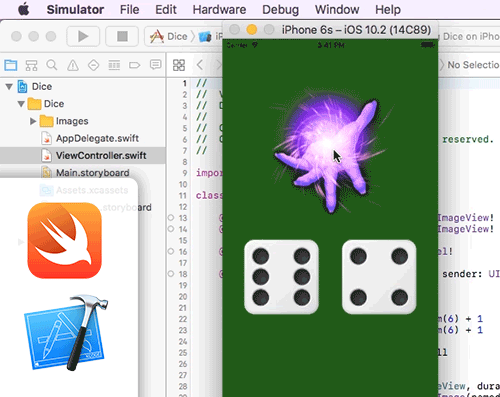Click line number 1 in gutter
This screenshot has width=500, height=397.
[x=185, y=83]
